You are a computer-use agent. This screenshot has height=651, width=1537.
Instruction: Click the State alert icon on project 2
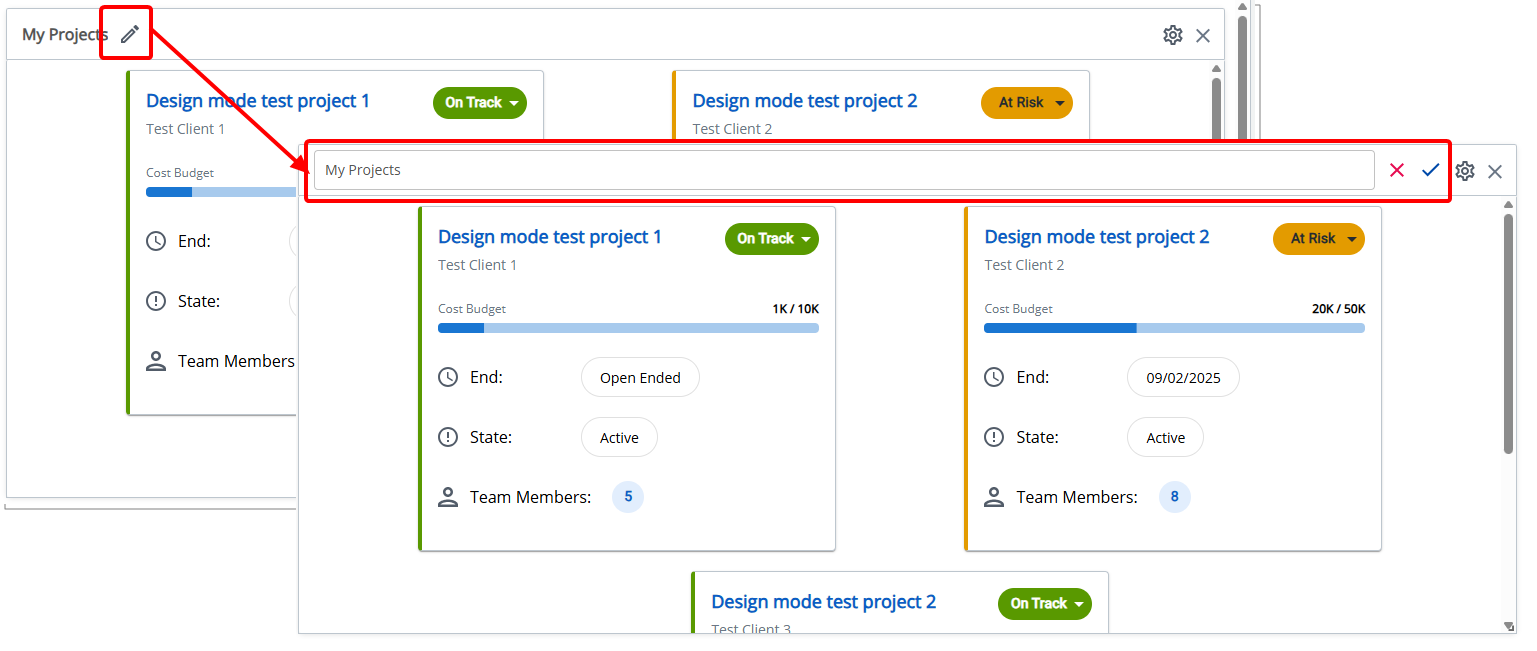tap(994, 437)
